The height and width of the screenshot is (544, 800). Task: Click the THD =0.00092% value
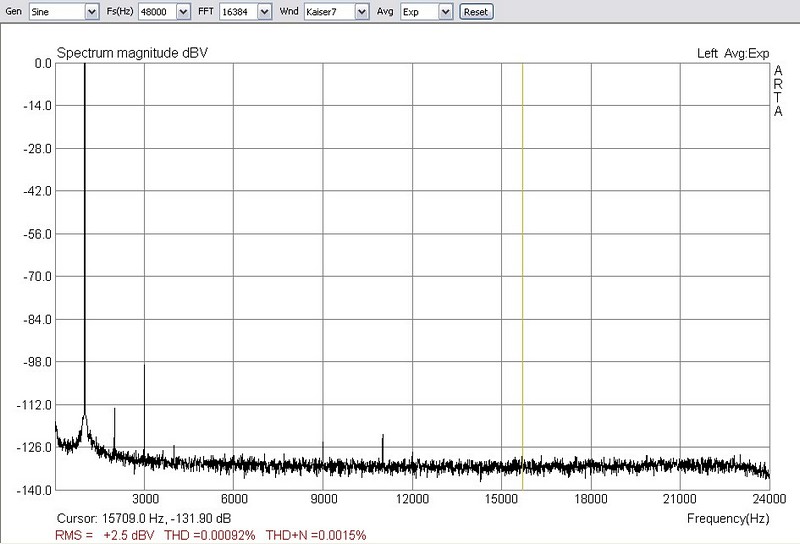pyautogui.click(x=209, y=535)
